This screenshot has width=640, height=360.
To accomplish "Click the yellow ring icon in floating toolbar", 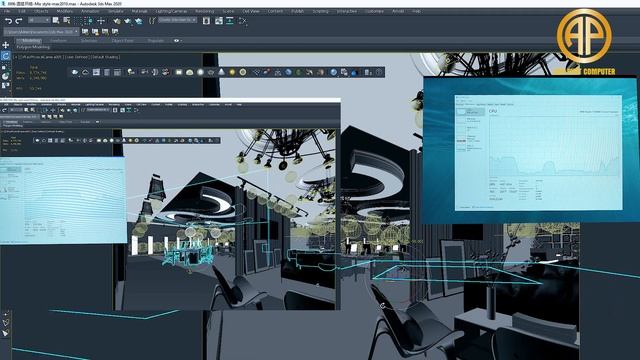I will (242, 72).
